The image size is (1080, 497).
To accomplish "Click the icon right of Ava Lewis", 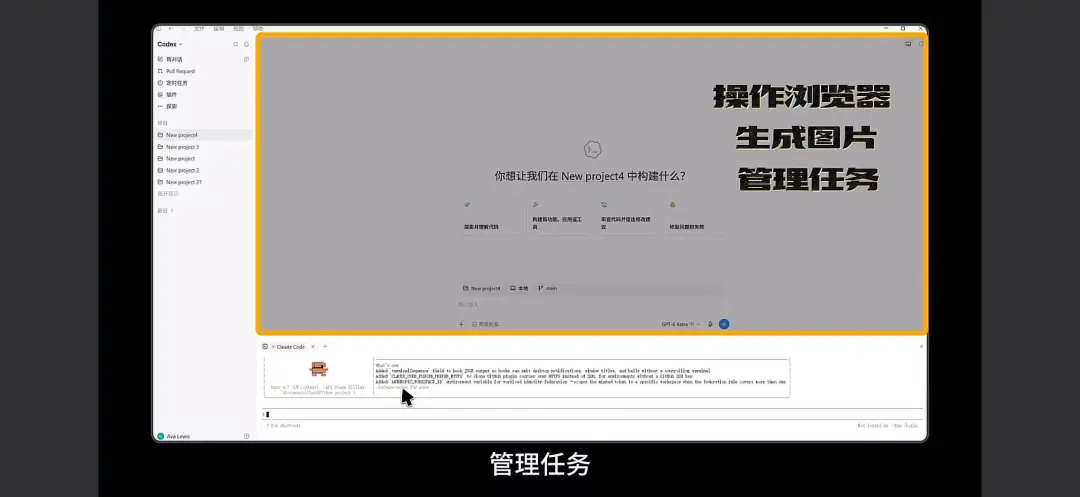I will (x=247, y=436).
